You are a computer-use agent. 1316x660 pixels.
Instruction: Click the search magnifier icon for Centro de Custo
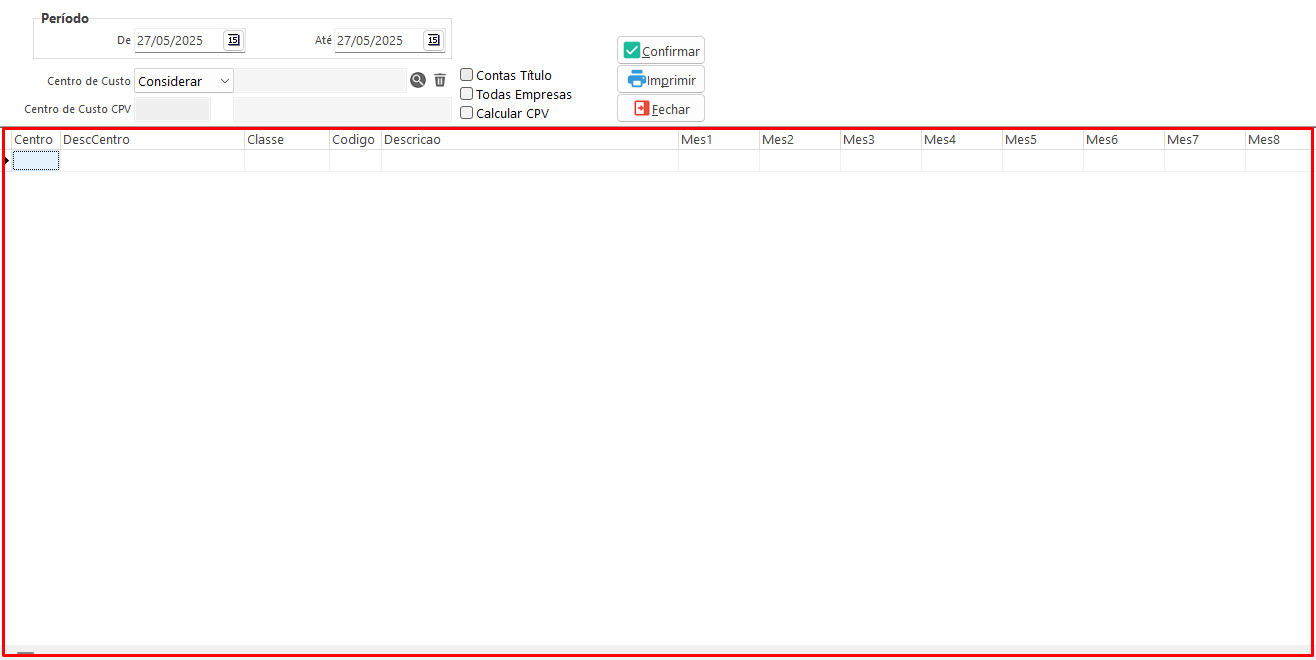point(418,80)
